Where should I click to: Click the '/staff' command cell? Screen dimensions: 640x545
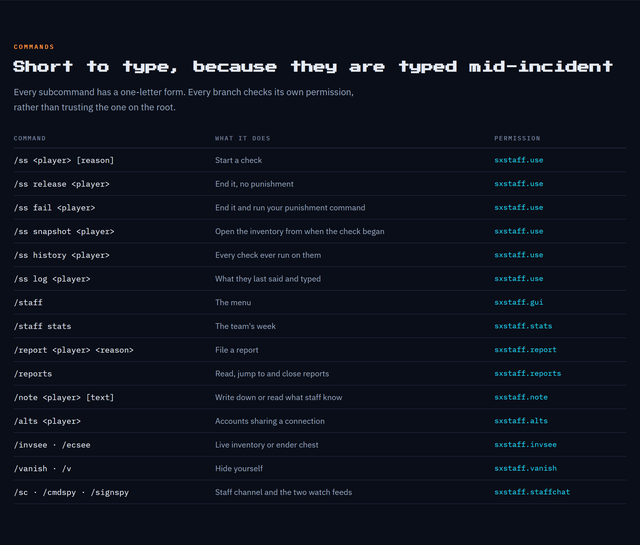coord(28,303)
